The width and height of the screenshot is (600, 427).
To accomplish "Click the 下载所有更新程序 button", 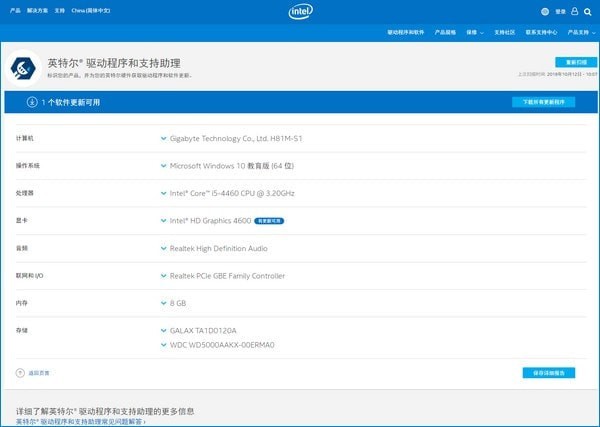I will tap(543, 102).
